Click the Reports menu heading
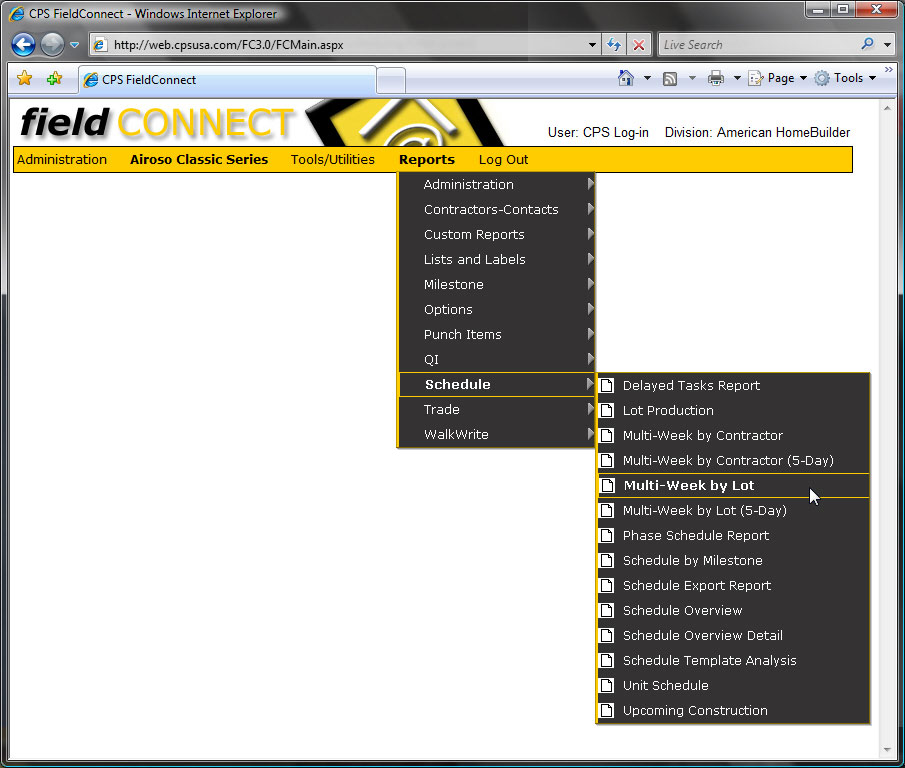This screenshot has width=905, height=768. 427,160
